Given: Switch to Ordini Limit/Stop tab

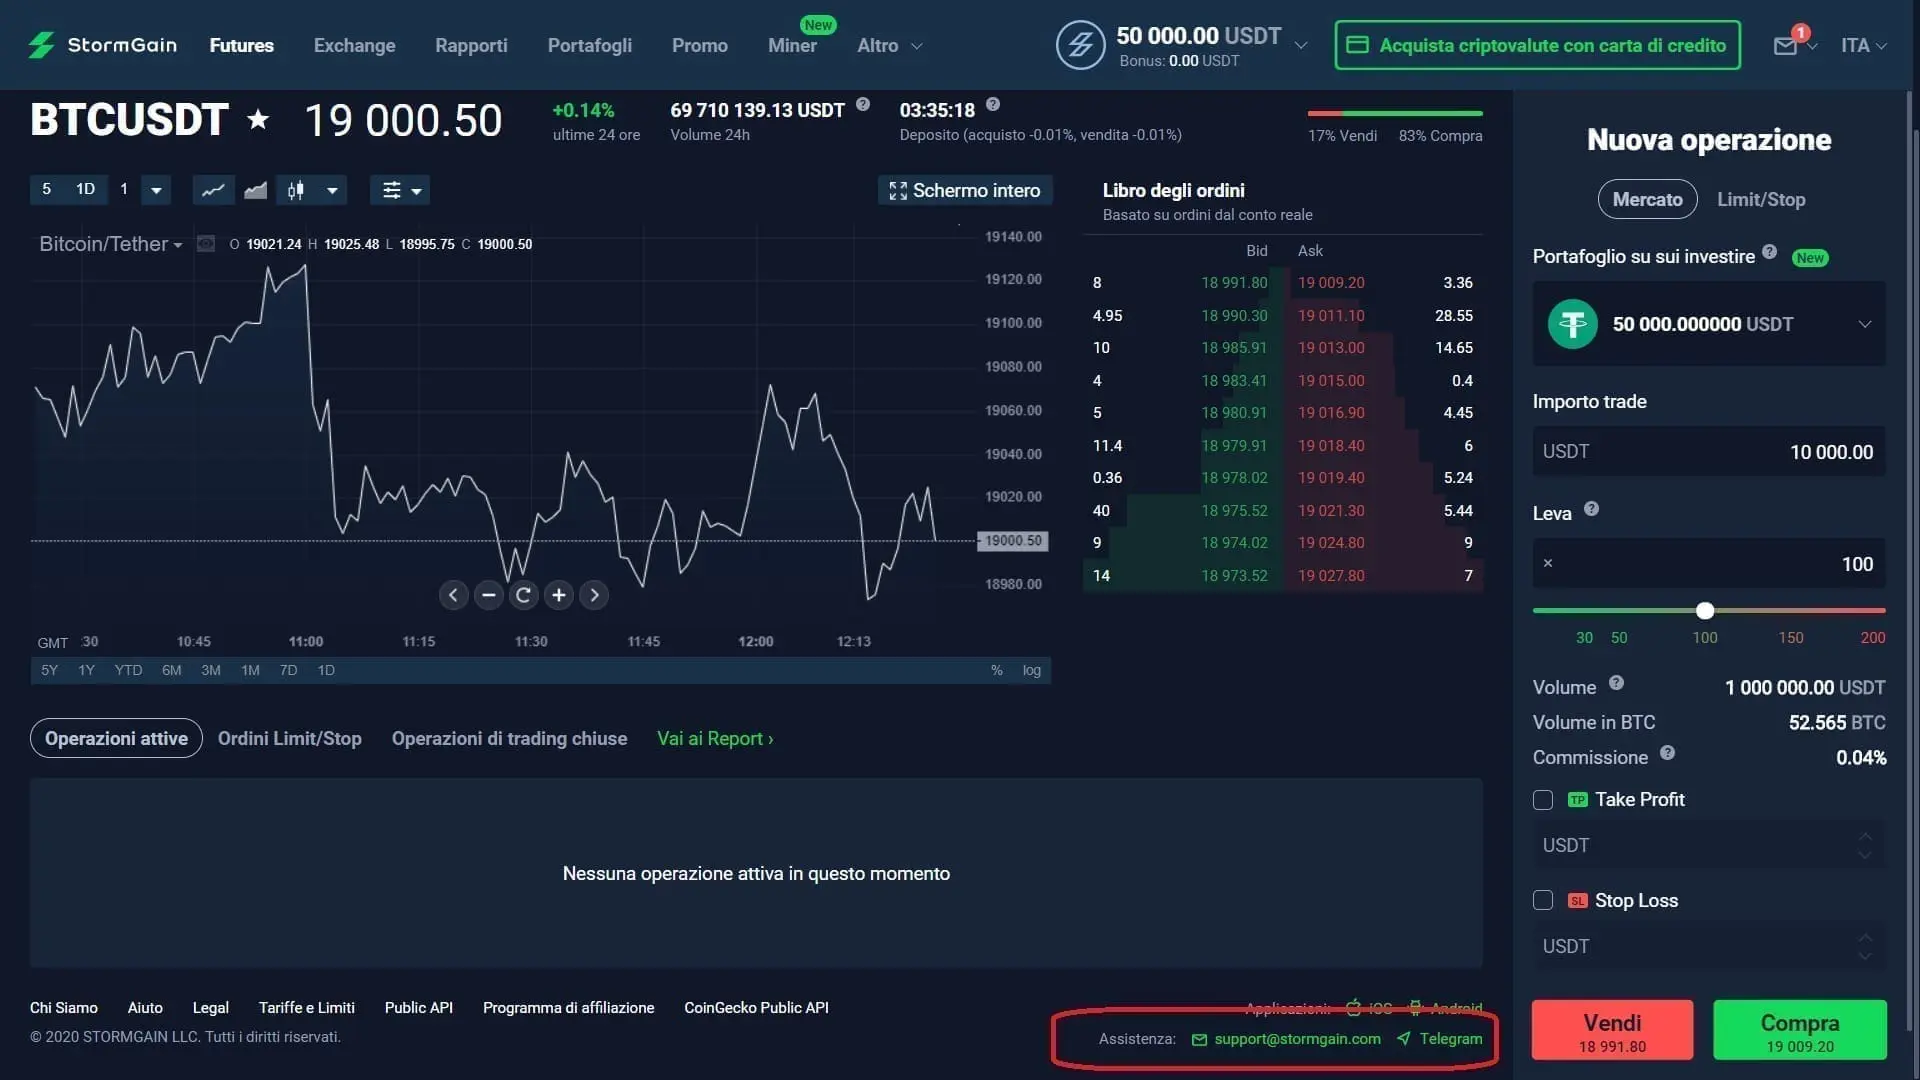Looking at the screenshot, I should [289, 738].
